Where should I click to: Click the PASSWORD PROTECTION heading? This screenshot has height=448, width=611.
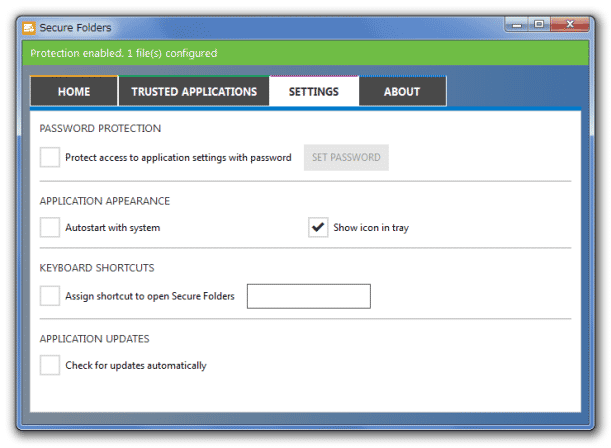tap(100, 129)
